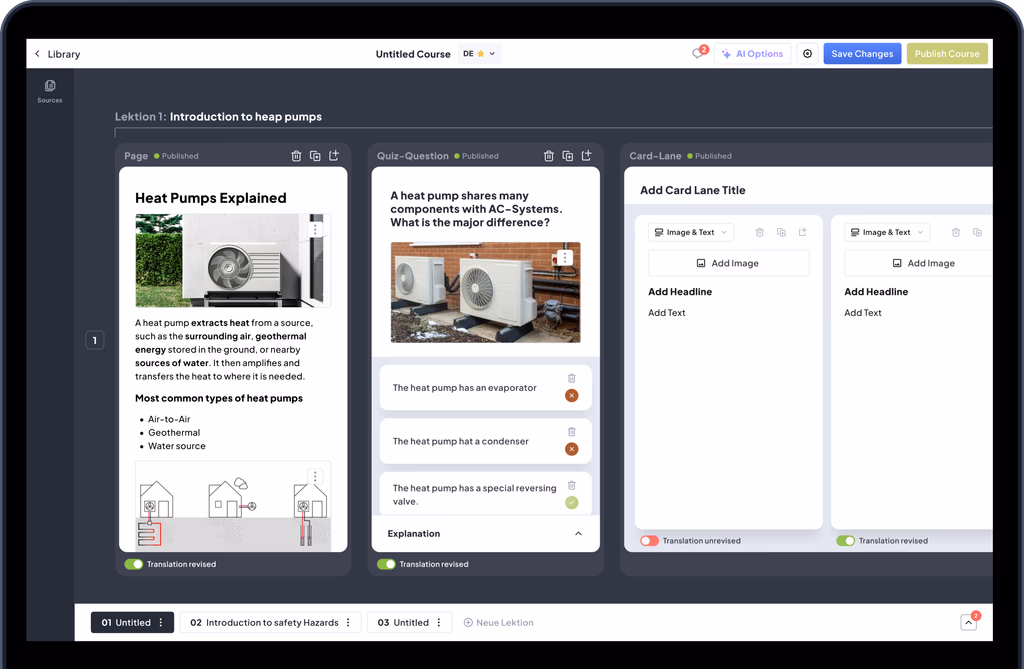Open three-dot menu on quiz question image

[x=566, y=257]
